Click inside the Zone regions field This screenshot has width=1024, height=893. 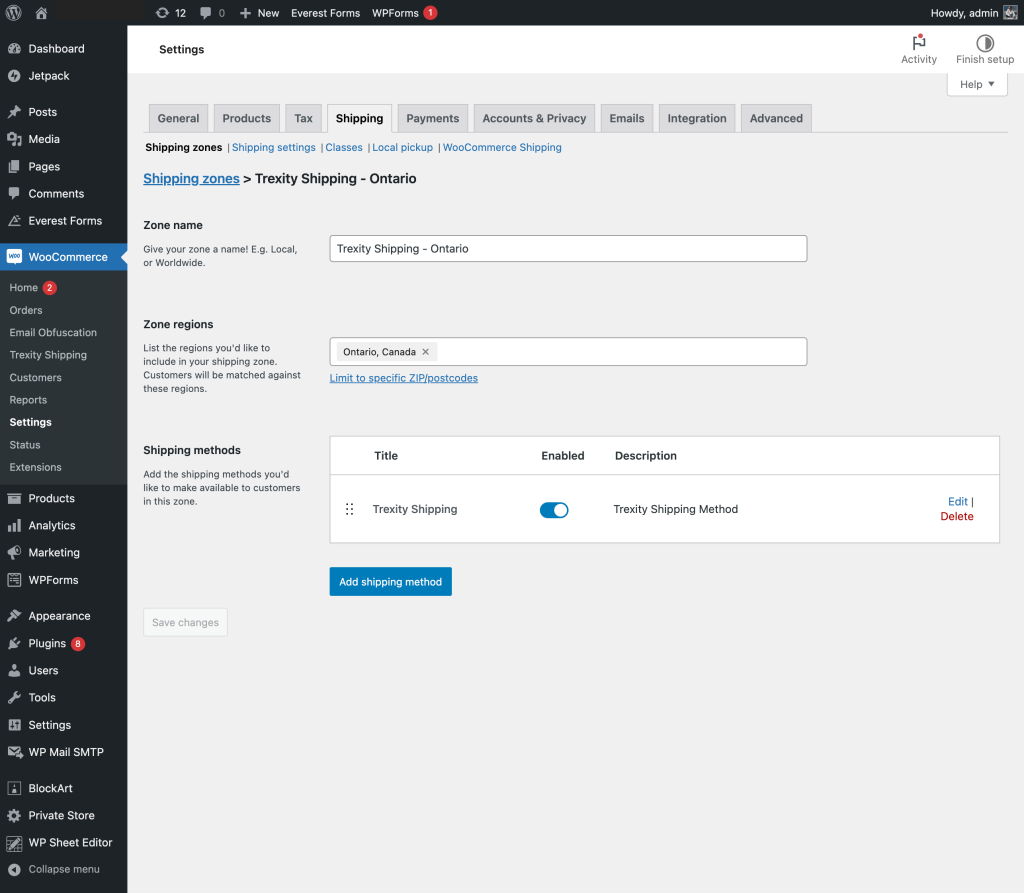(568, 351)
